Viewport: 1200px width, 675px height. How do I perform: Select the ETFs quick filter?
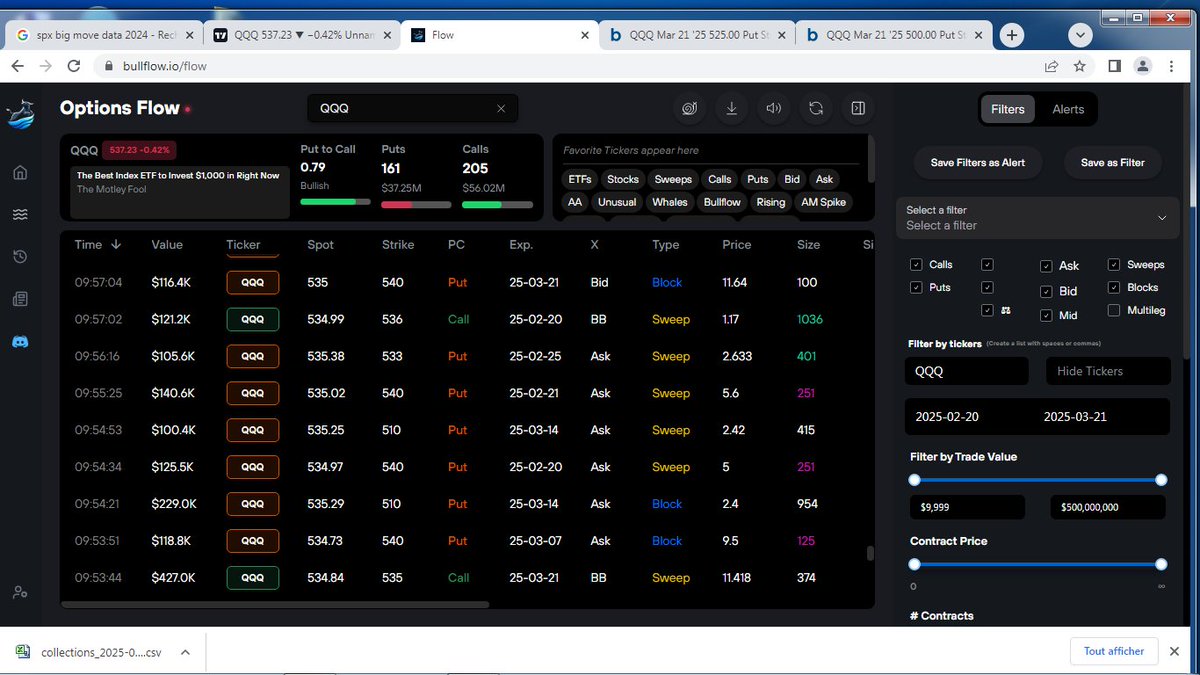(579, 179)
